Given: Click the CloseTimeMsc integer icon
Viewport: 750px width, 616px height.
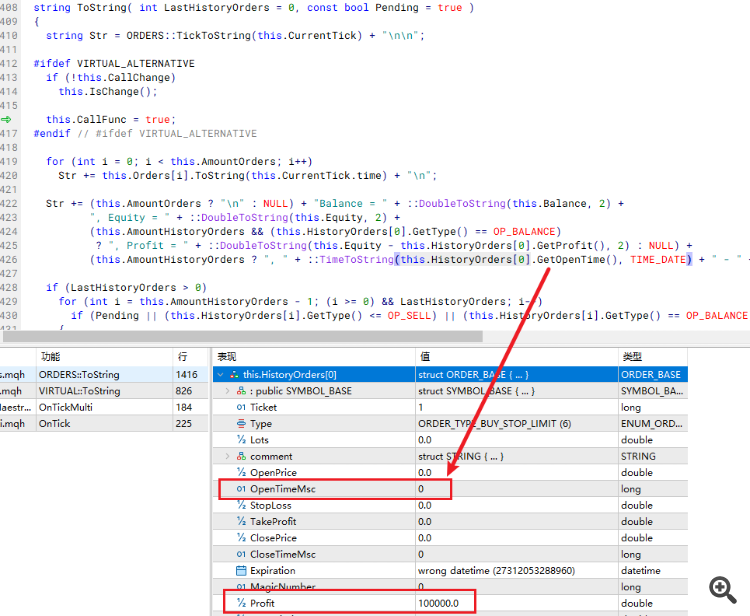Looking at the screenshot, I should point(241,554).
